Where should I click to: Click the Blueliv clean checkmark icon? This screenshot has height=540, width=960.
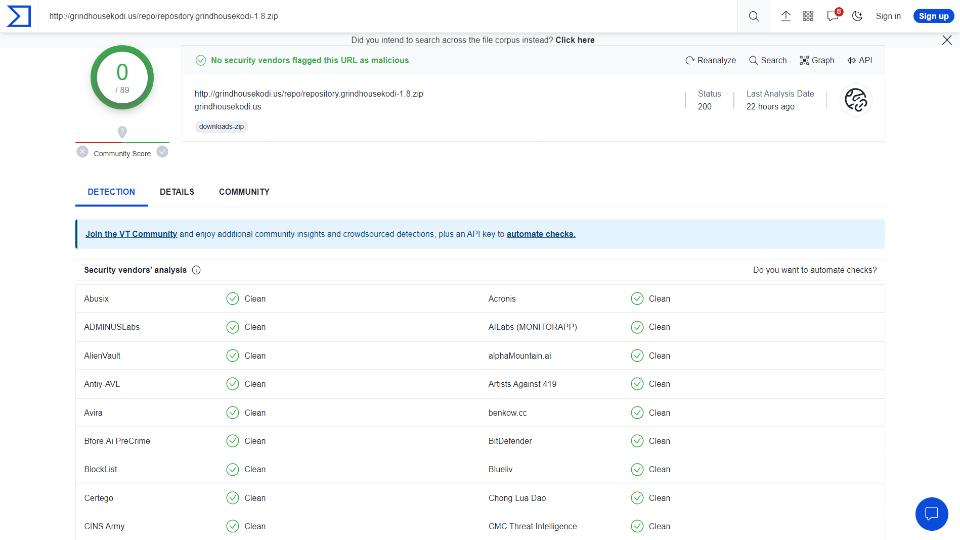coord(637,469)
